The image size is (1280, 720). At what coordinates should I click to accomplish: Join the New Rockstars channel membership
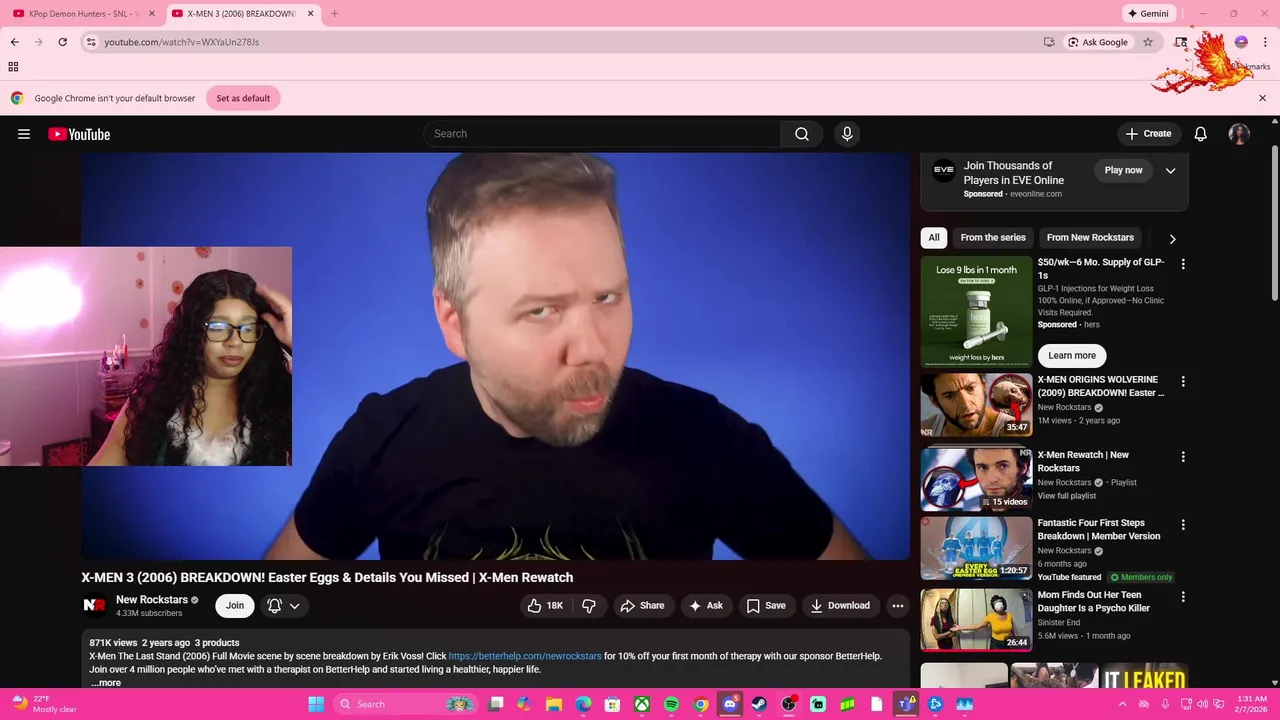235,605
